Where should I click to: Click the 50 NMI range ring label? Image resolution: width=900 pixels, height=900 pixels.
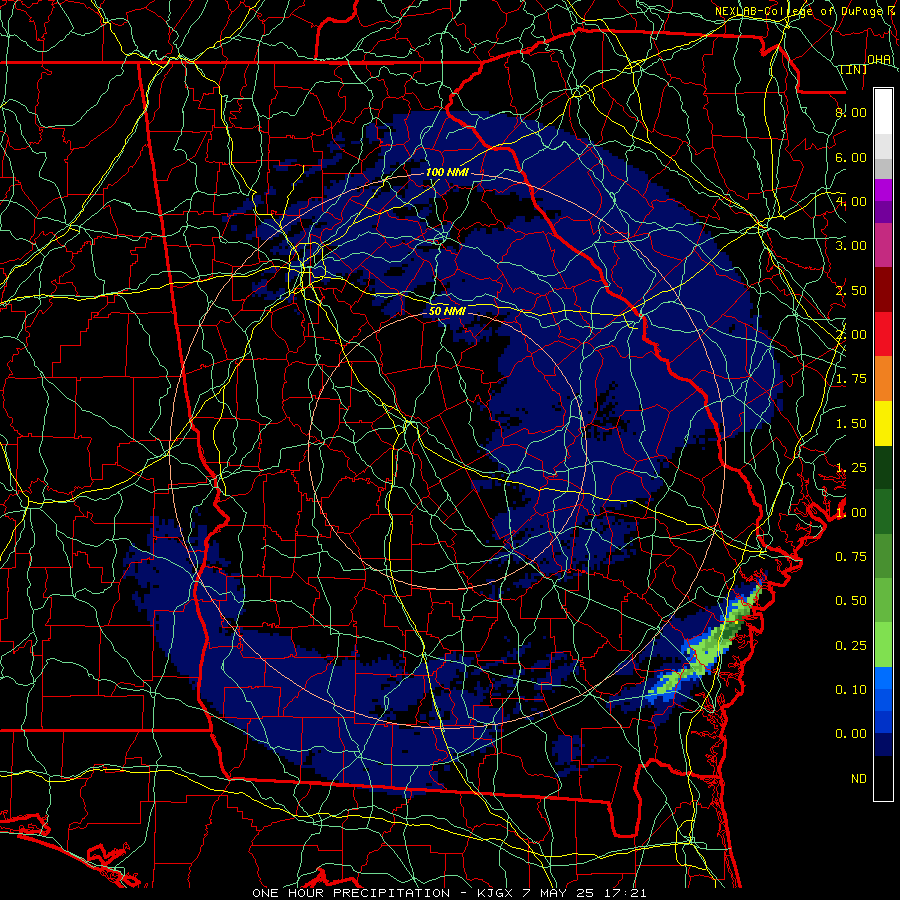point(447,311)
